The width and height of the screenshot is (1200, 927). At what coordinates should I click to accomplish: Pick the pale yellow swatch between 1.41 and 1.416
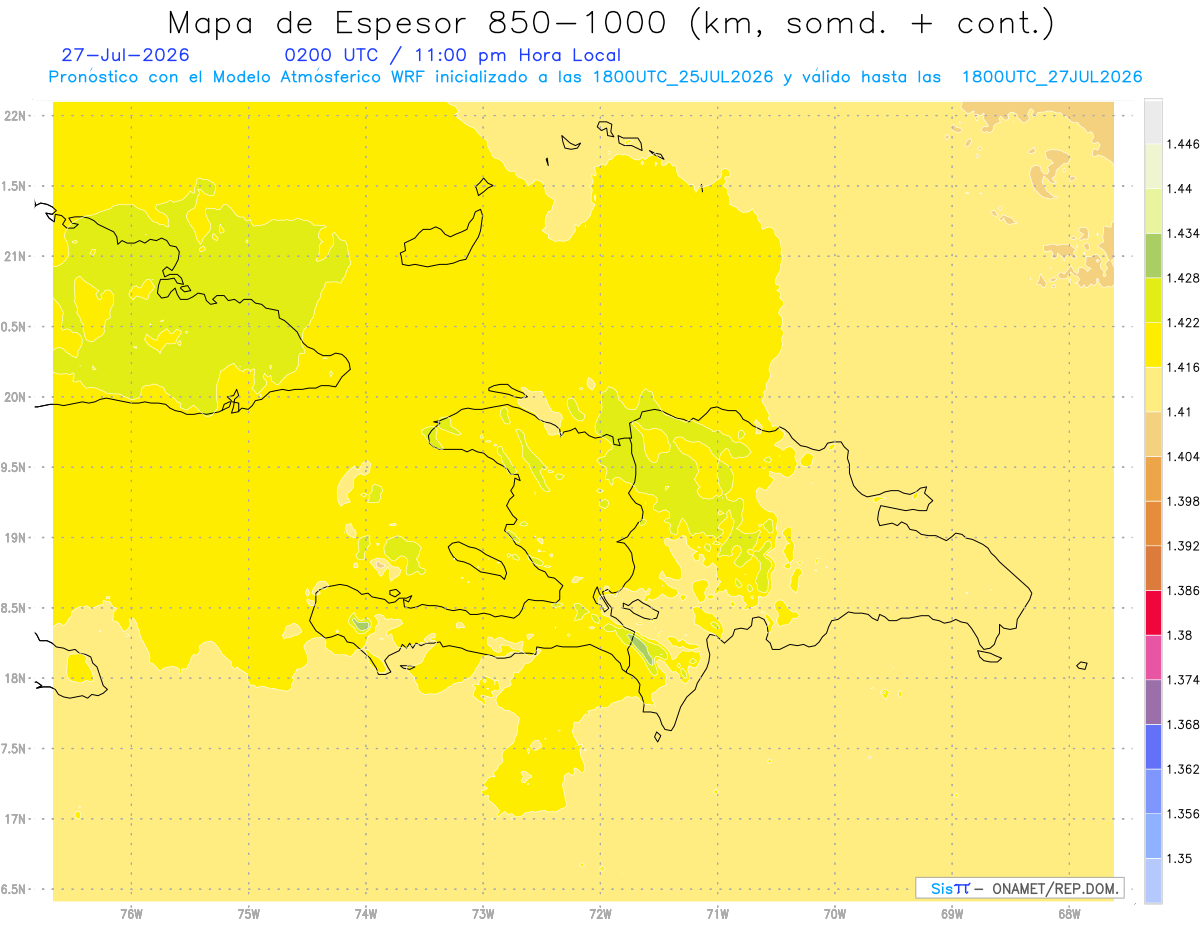1153,390
